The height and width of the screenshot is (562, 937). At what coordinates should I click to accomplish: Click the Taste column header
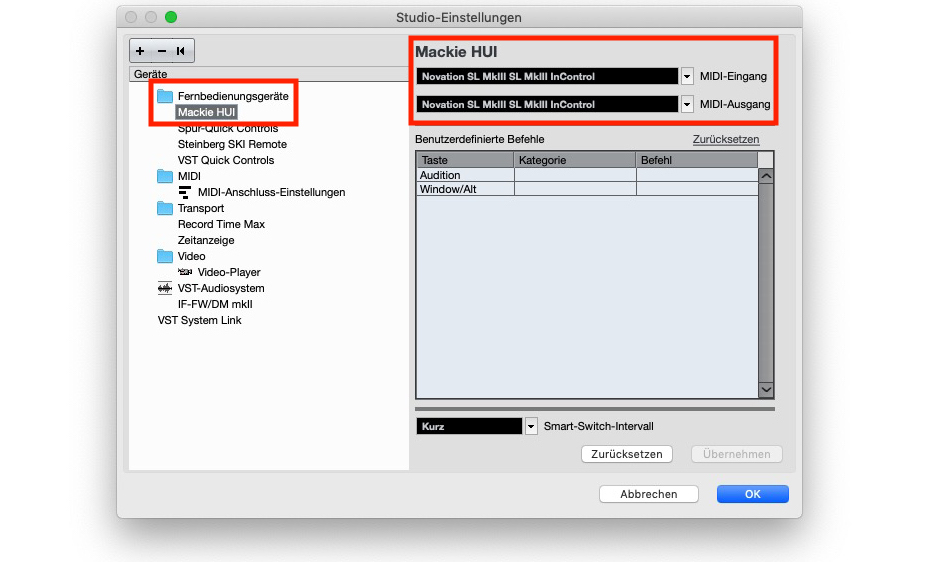[465, 160]
